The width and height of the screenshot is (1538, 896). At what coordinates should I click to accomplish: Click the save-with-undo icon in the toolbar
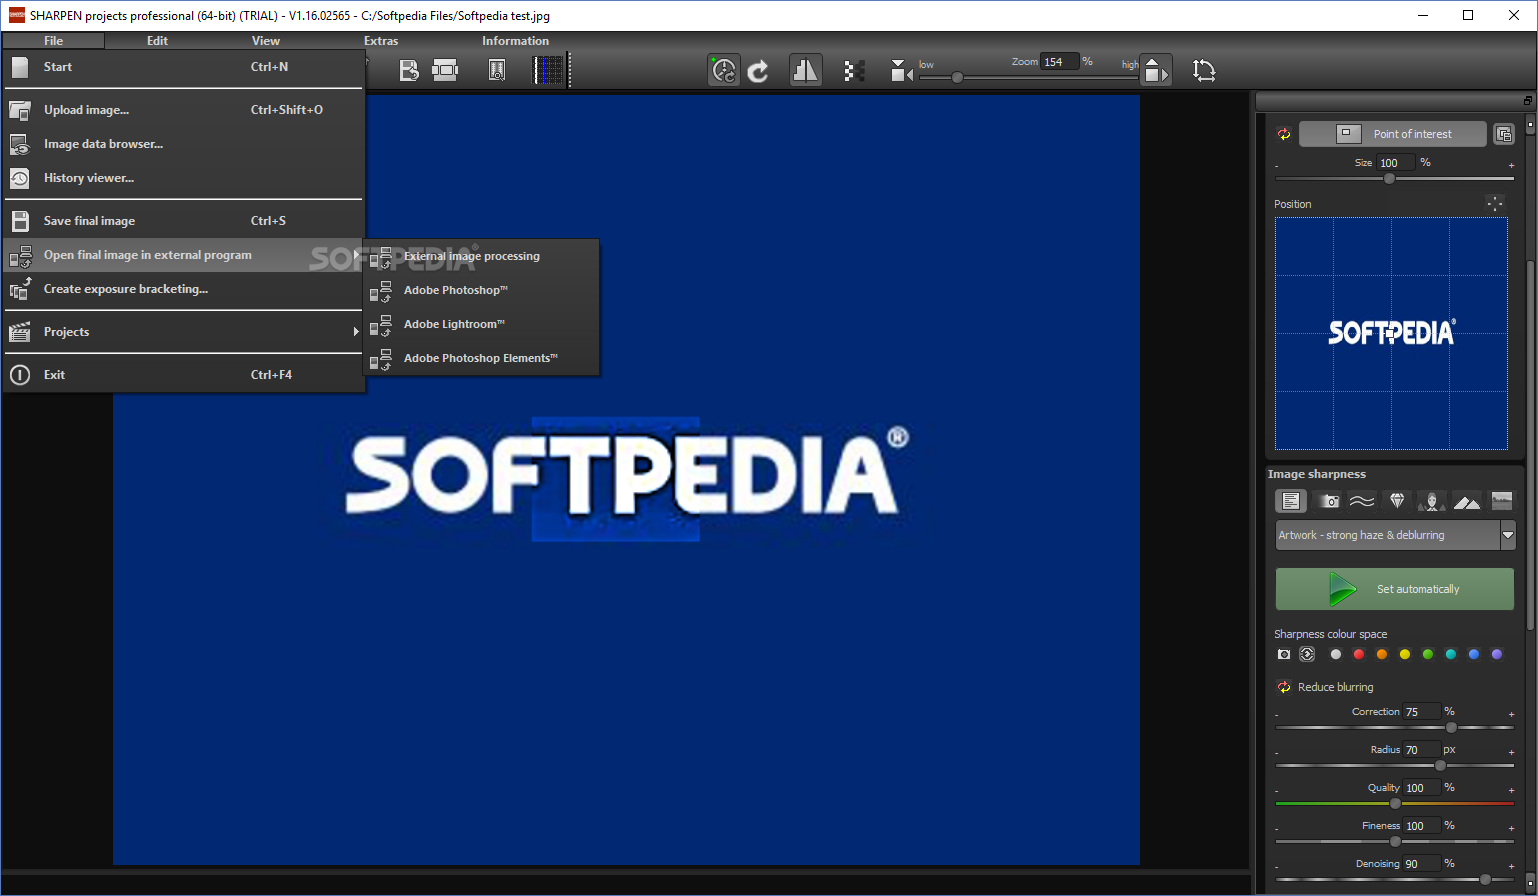(x=409, y=70)
